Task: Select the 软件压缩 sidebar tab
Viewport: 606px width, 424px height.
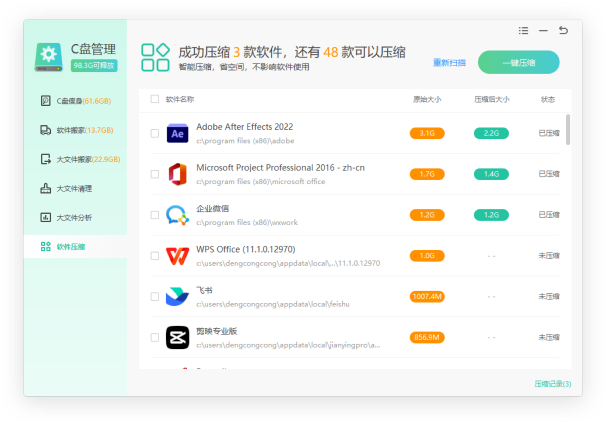Action: click(75, 247)
